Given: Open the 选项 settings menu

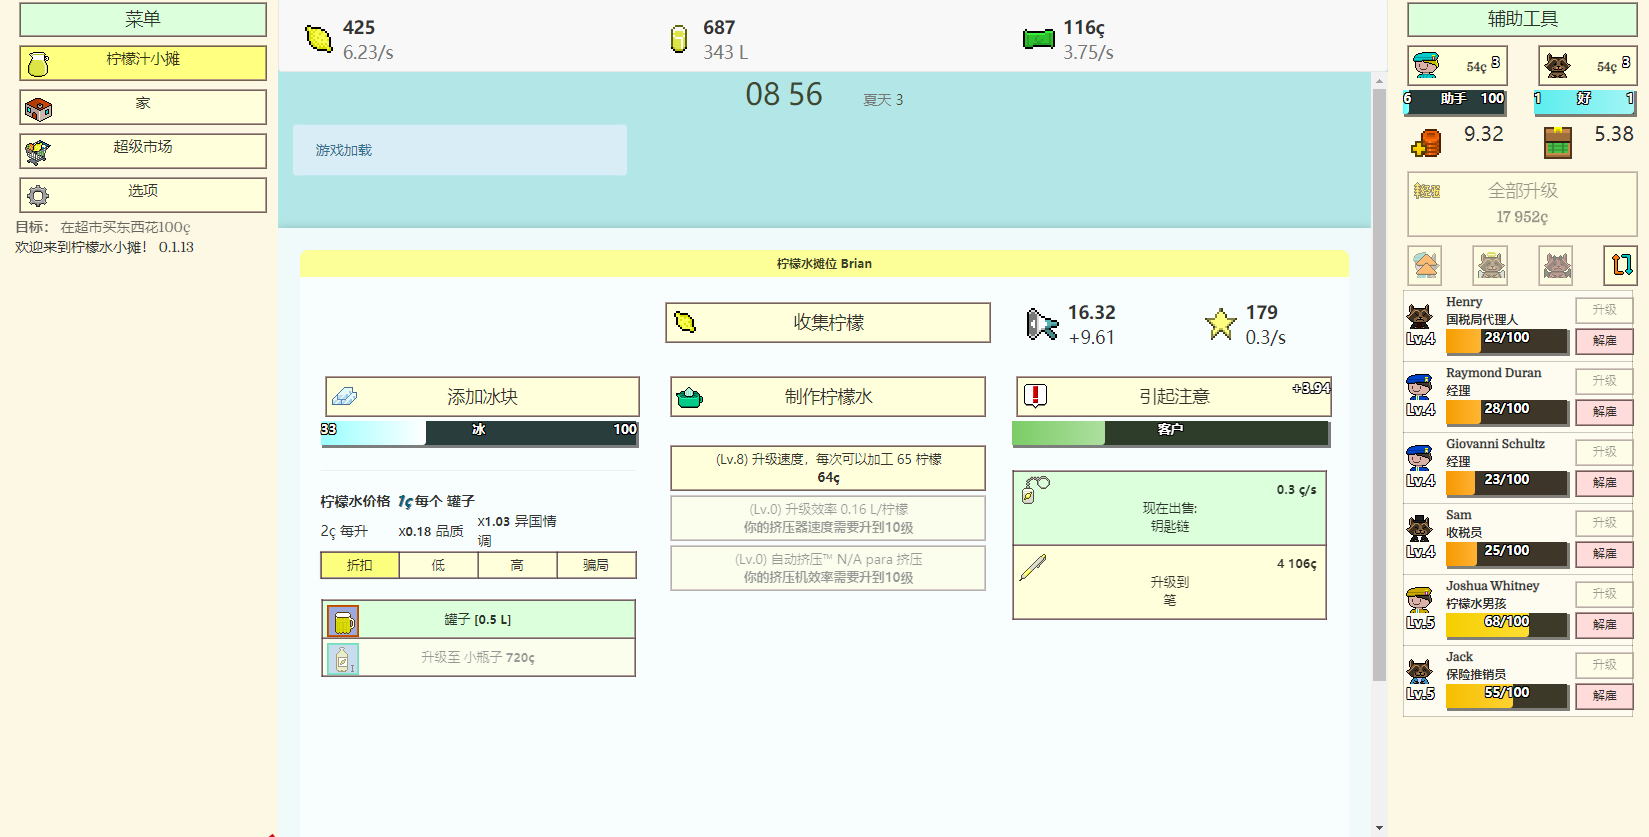Looking at the screenshot, I should [x=143, y=195].
